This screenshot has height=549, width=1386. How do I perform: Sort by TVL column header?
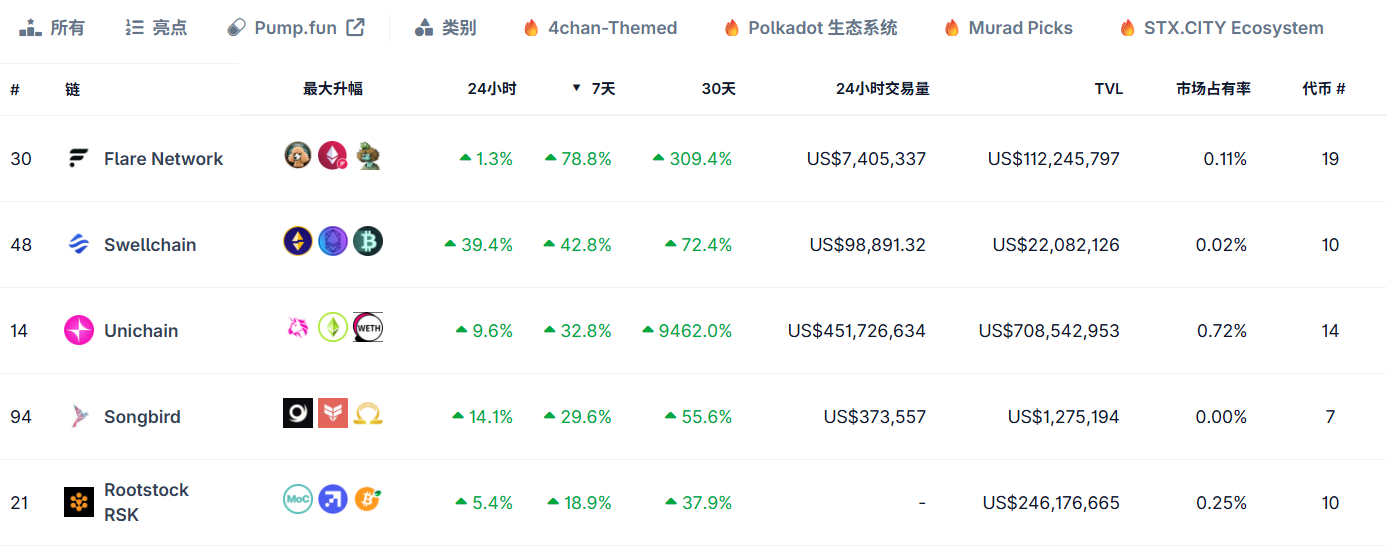point(1108,89)
